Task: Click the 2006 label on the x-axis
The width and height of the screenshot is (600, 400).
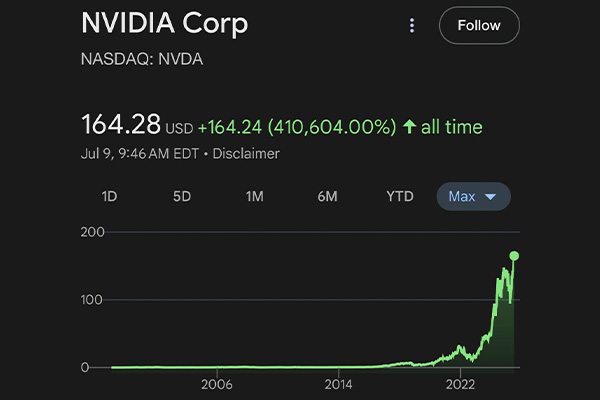Action: (x=217, y=384)
